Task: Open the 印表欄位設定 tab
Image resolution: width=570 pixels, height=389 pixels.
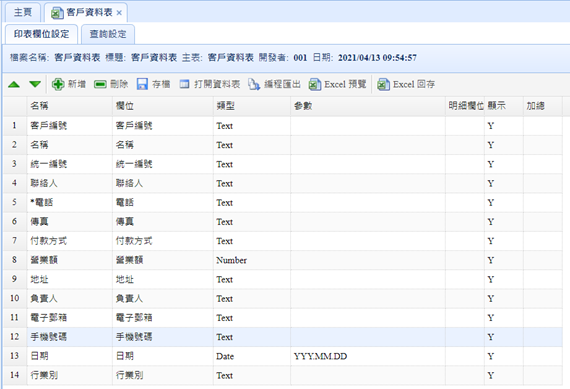Action: pyautogui.click(x=41, y=34)
